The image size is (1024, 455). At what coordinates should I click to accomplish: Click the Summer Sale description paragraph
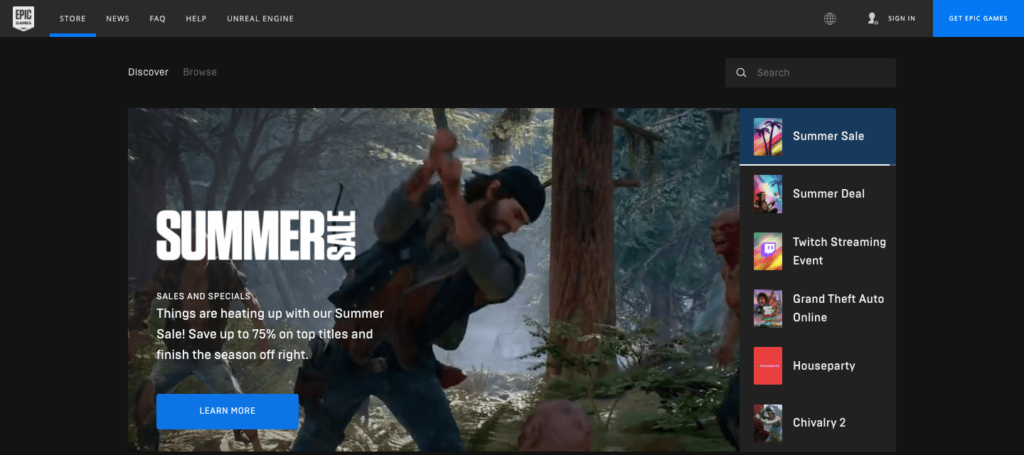click(x=270, y=334)
